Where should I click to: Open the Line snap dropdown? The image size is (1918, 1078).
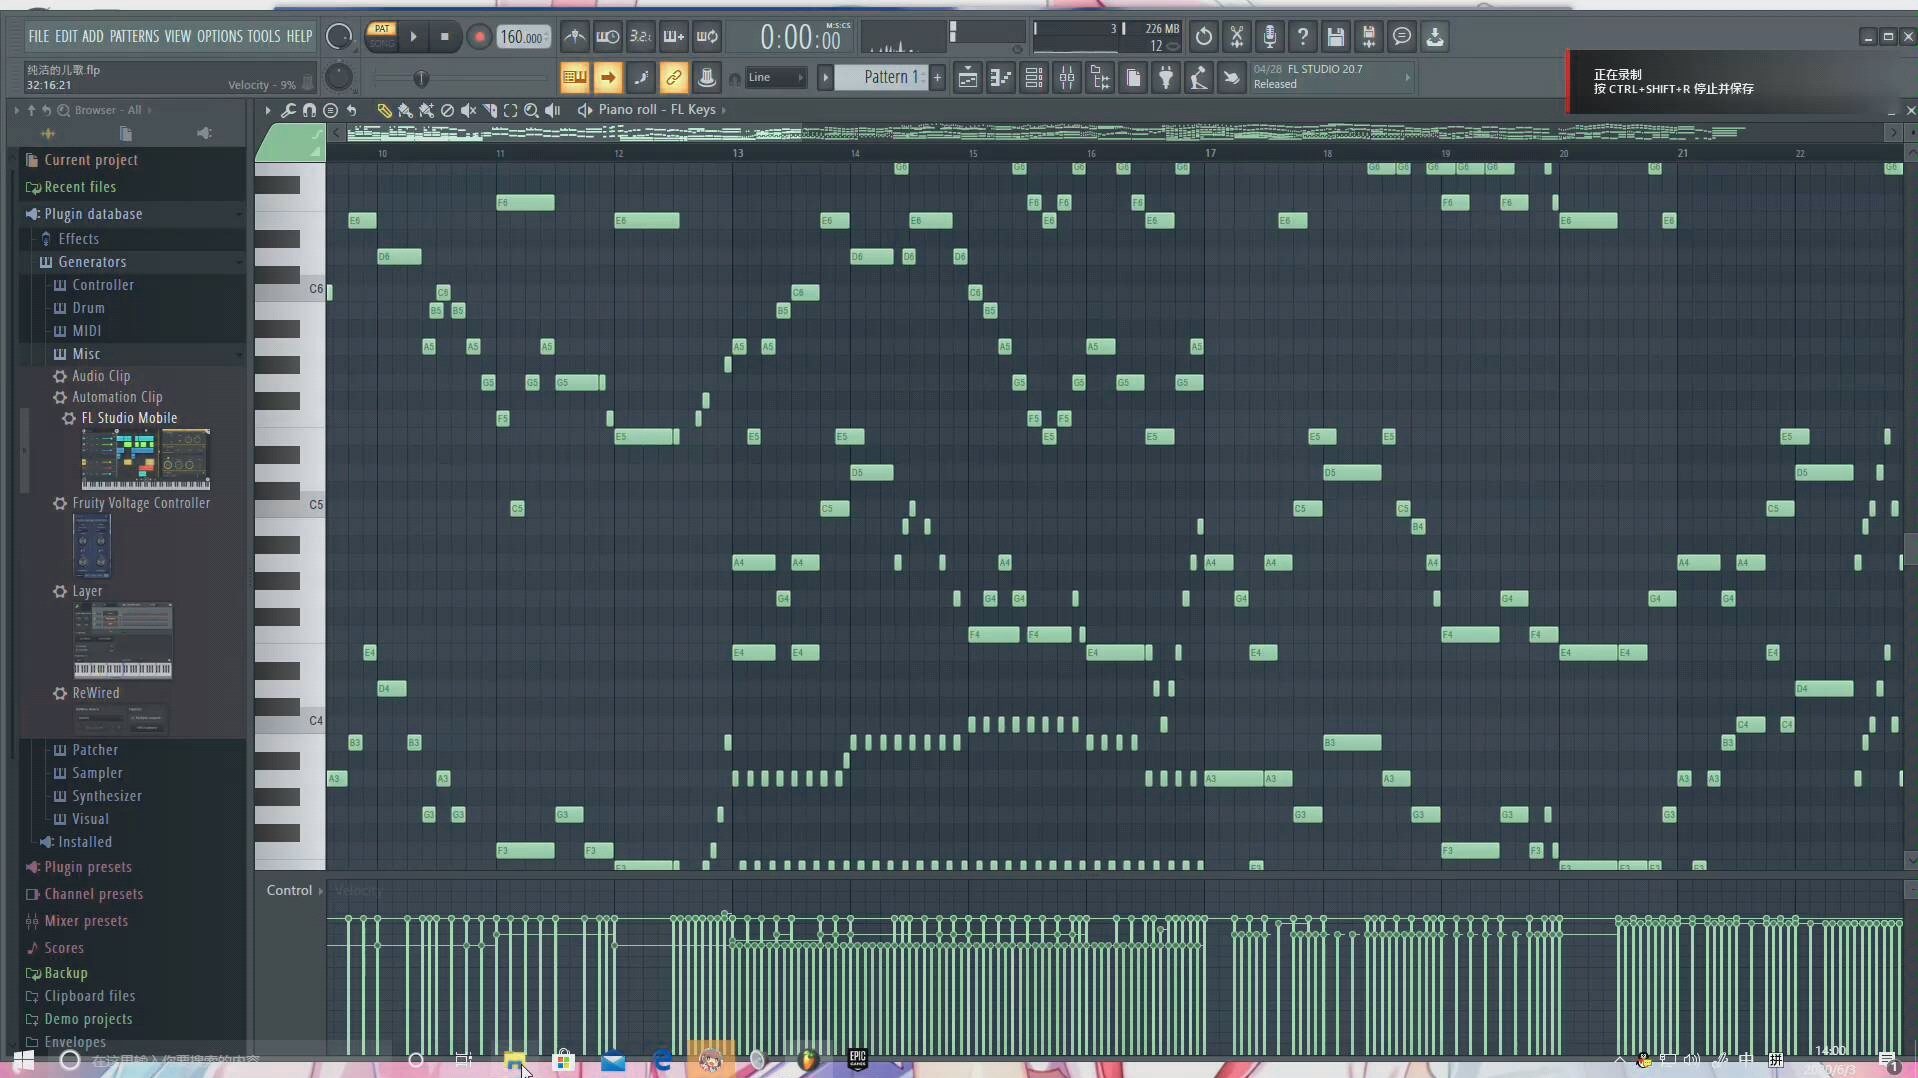[775, 77]
